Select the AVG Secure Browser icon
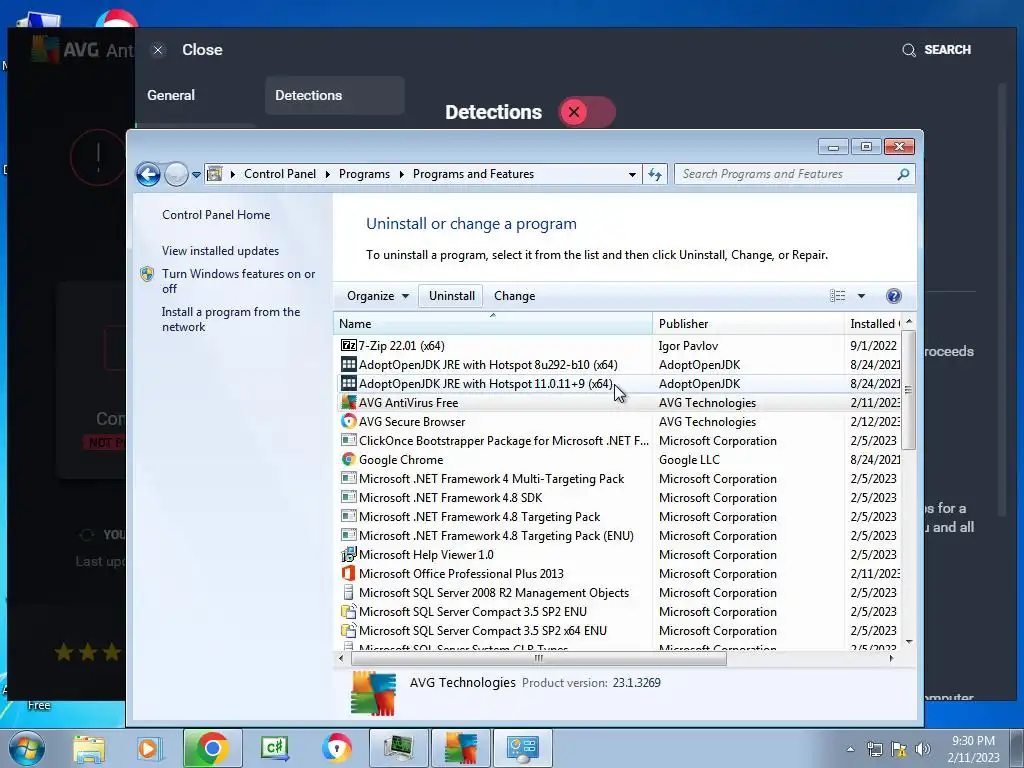This screenshot has width=1024, height=768. tap(349, 421)
